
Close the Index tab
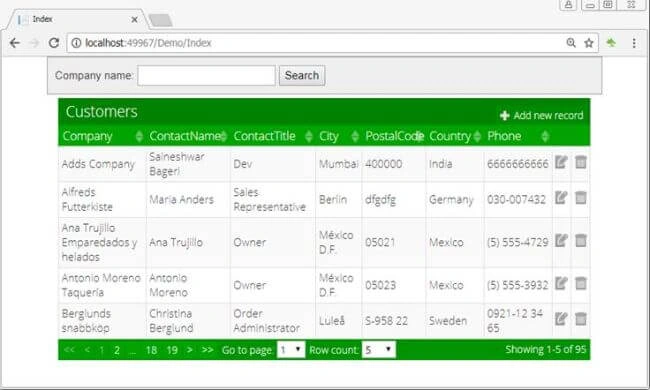pyautogui.click(x=134, y=19)
